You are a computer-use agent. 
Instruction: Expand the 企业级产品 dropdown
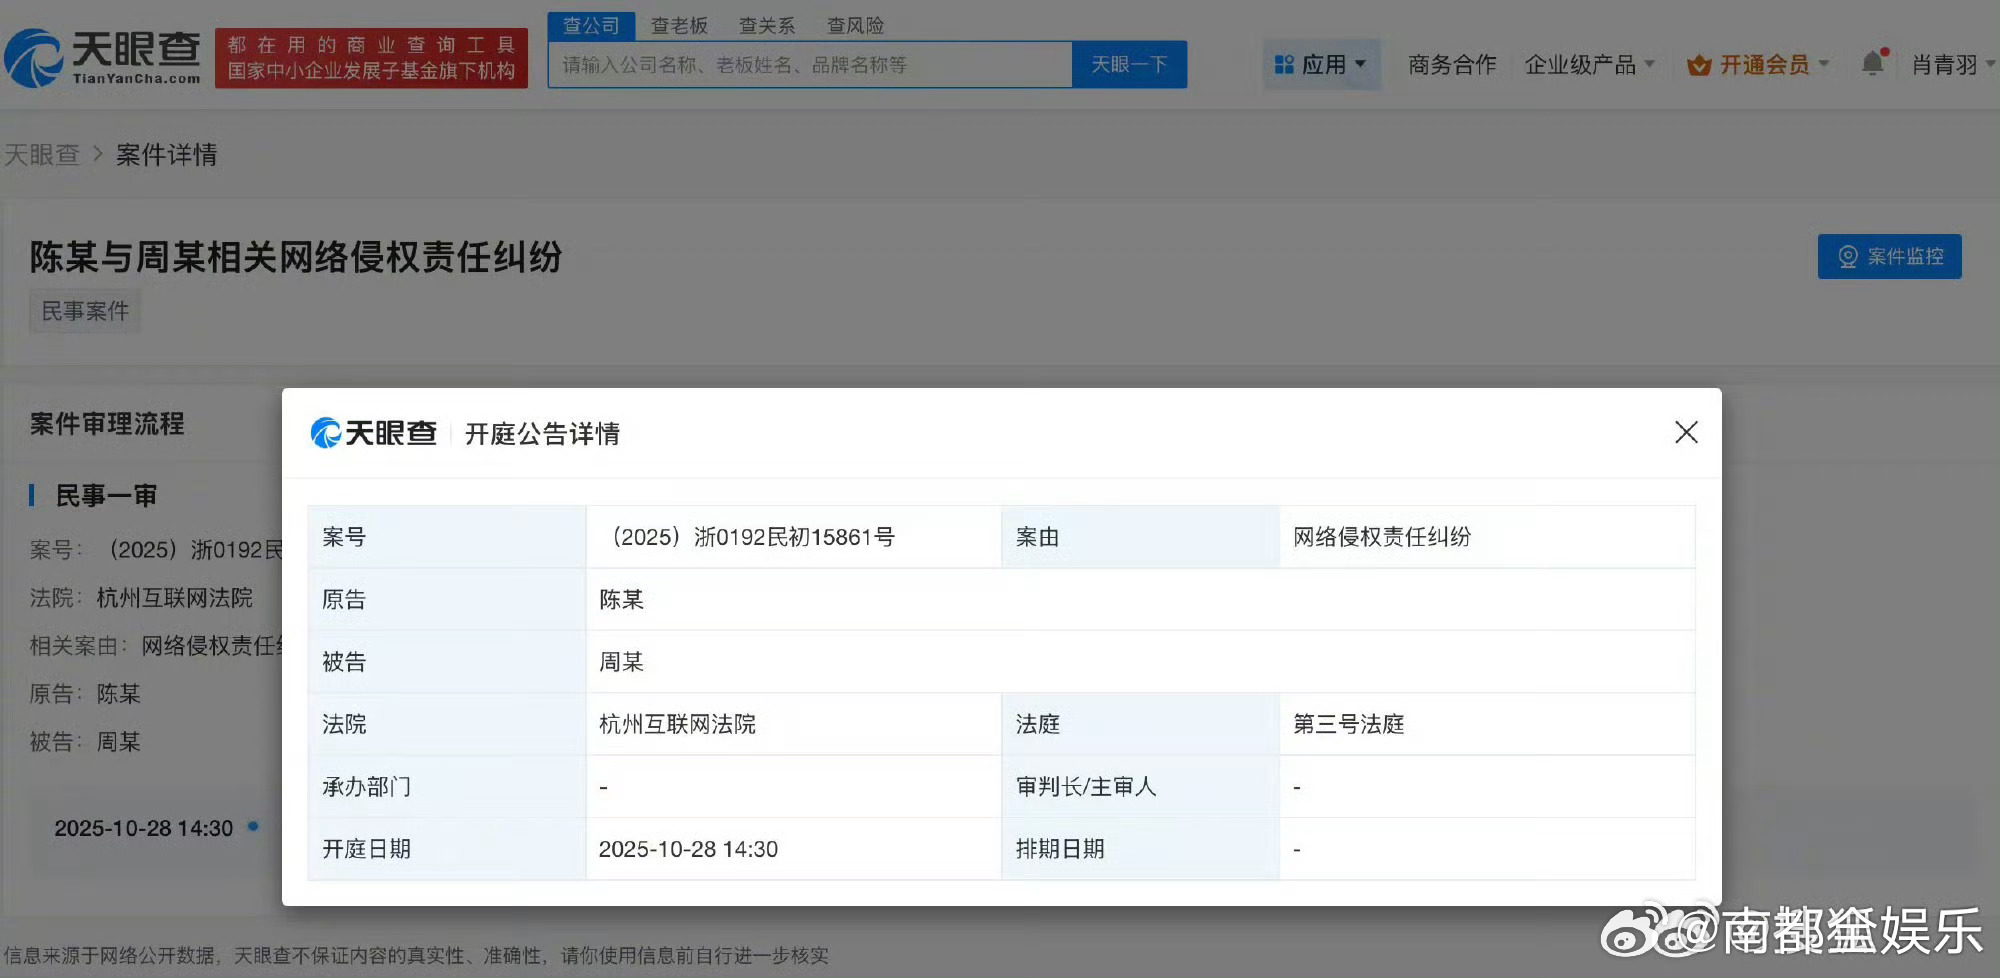point(1588,65)
